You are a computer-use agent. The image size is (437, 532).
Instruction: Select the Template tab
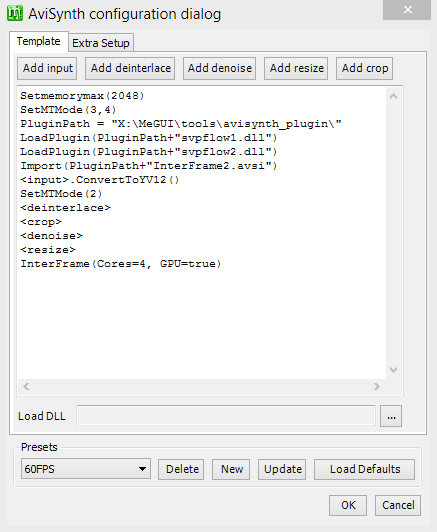pos(39,41)
